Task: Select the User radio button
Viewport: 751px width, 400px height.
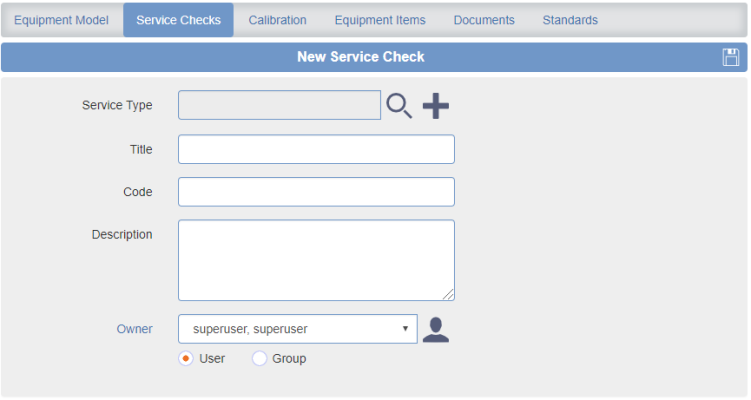Action: (186, 358)
